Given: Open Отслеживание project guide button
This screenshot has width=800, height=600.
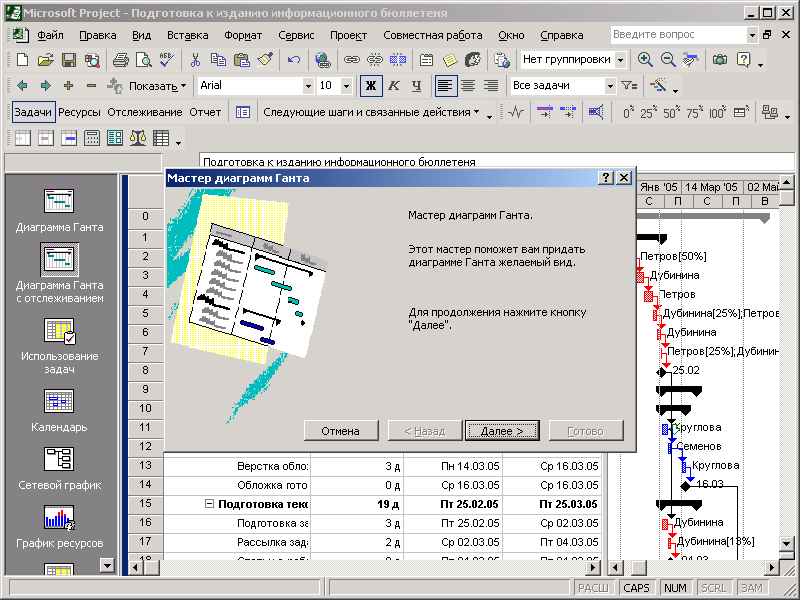Looking at the screenshot, I should tap(144, 112).
